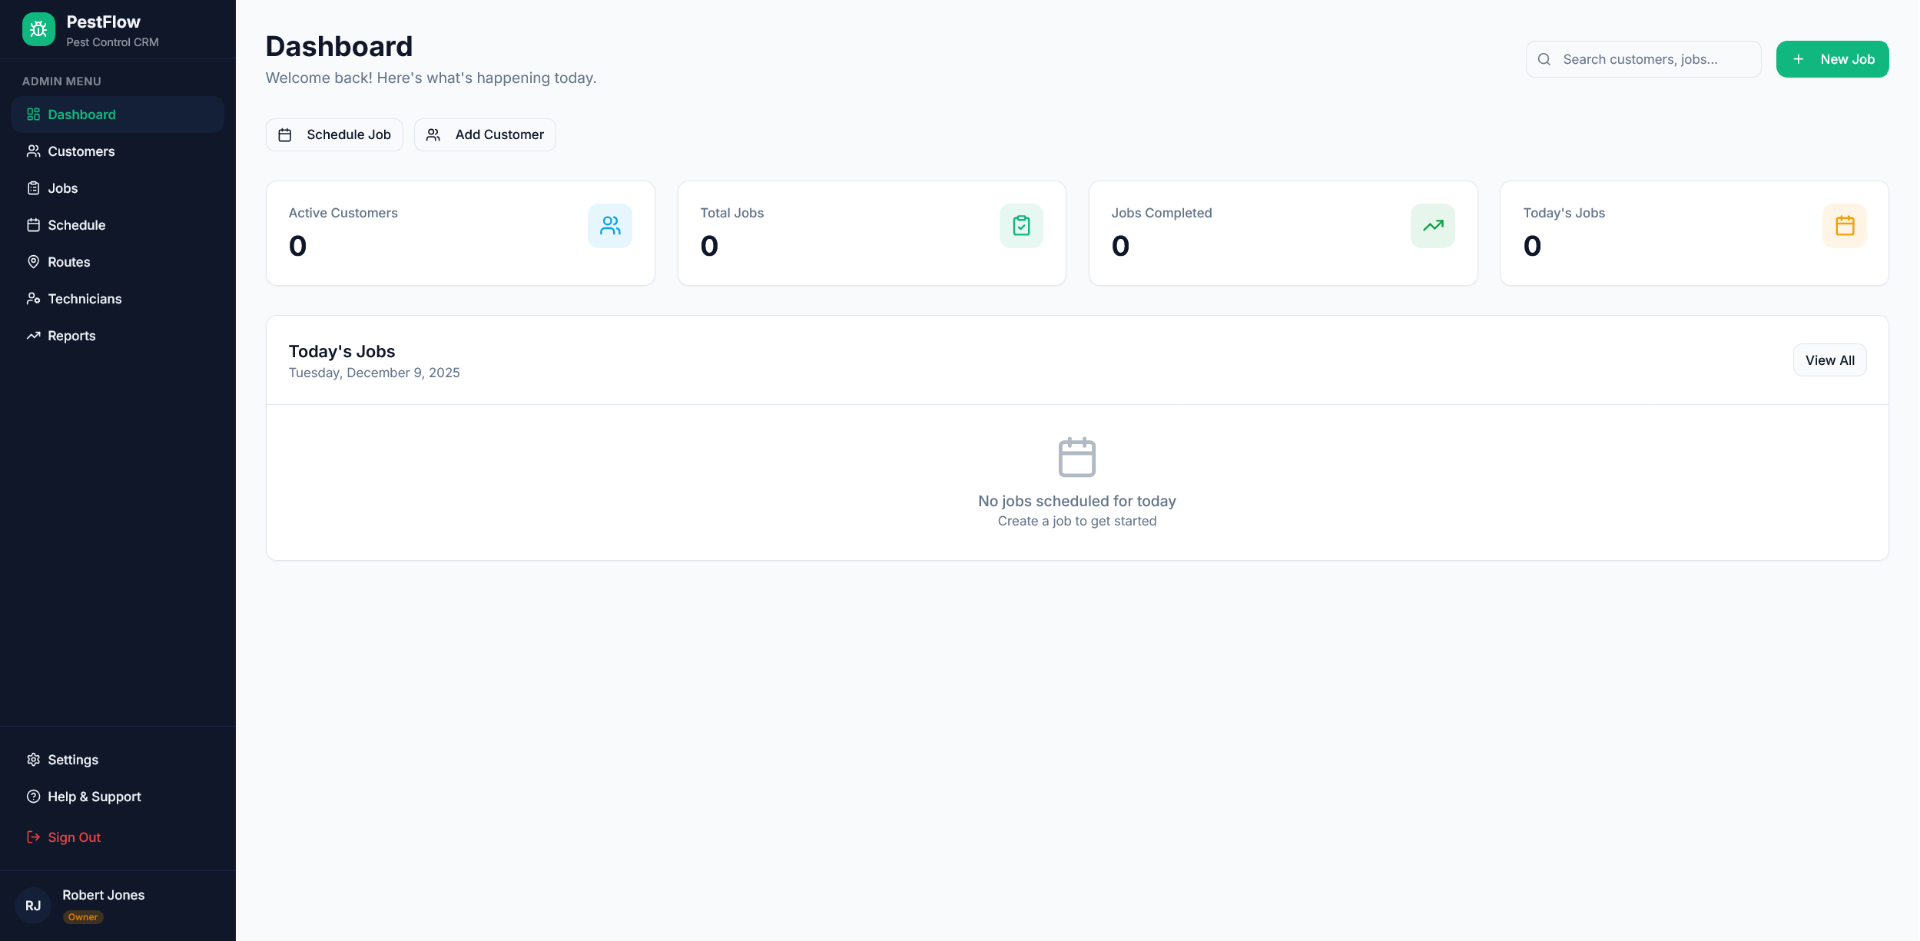Open the Dashboard menu item
Image resolution: width=1920 pixels, height=941 pixels.
click(117, 114)
